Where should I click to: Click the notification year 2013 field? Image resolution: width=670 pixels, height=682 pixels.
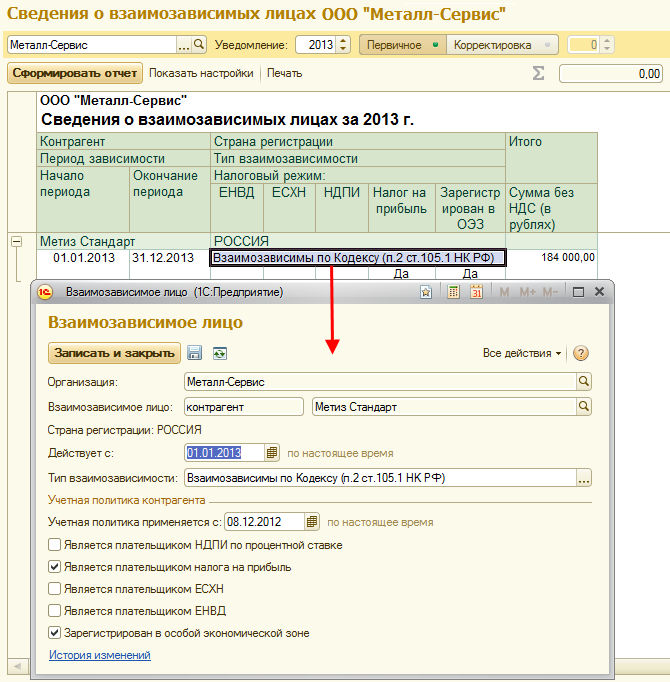click(316, 45)
